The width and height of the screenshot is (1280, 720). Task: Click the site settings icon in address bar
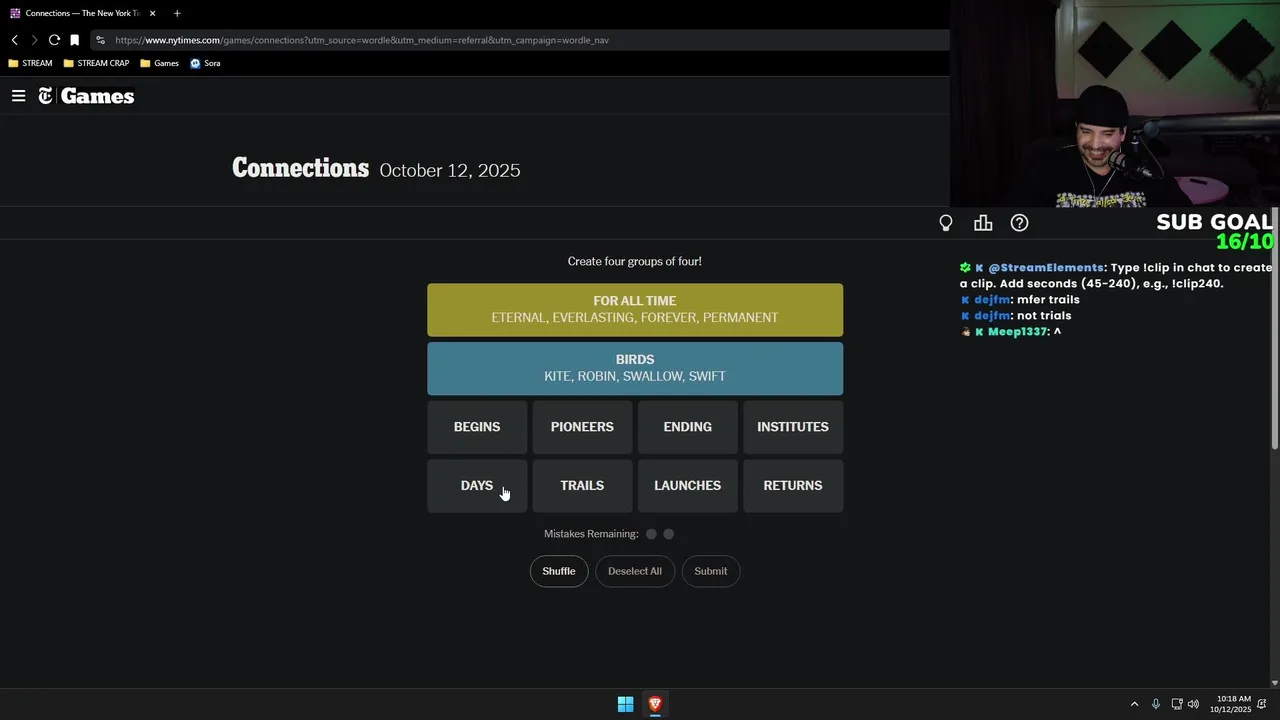tap(100, 40)
